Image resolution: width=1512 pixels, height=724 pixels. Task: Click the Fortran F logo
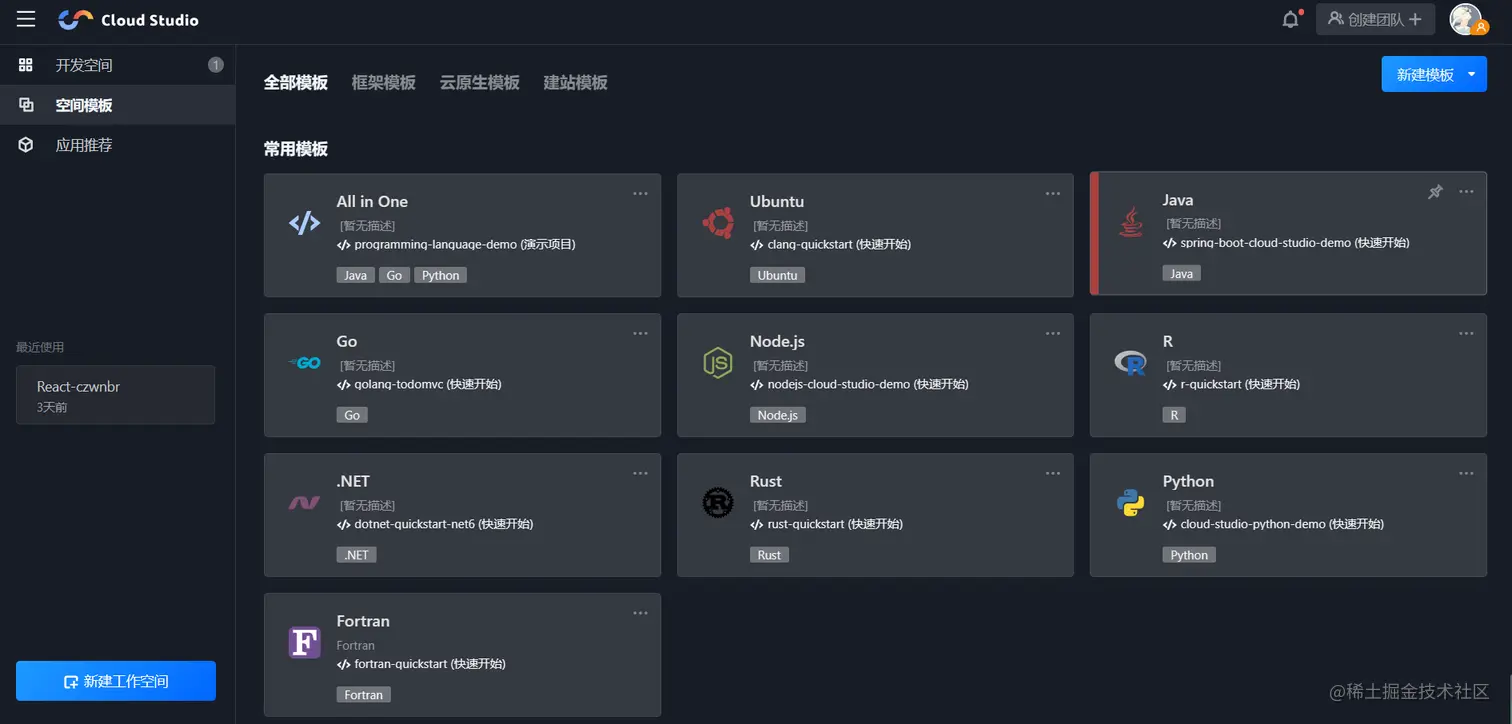[x=304, y=642]
